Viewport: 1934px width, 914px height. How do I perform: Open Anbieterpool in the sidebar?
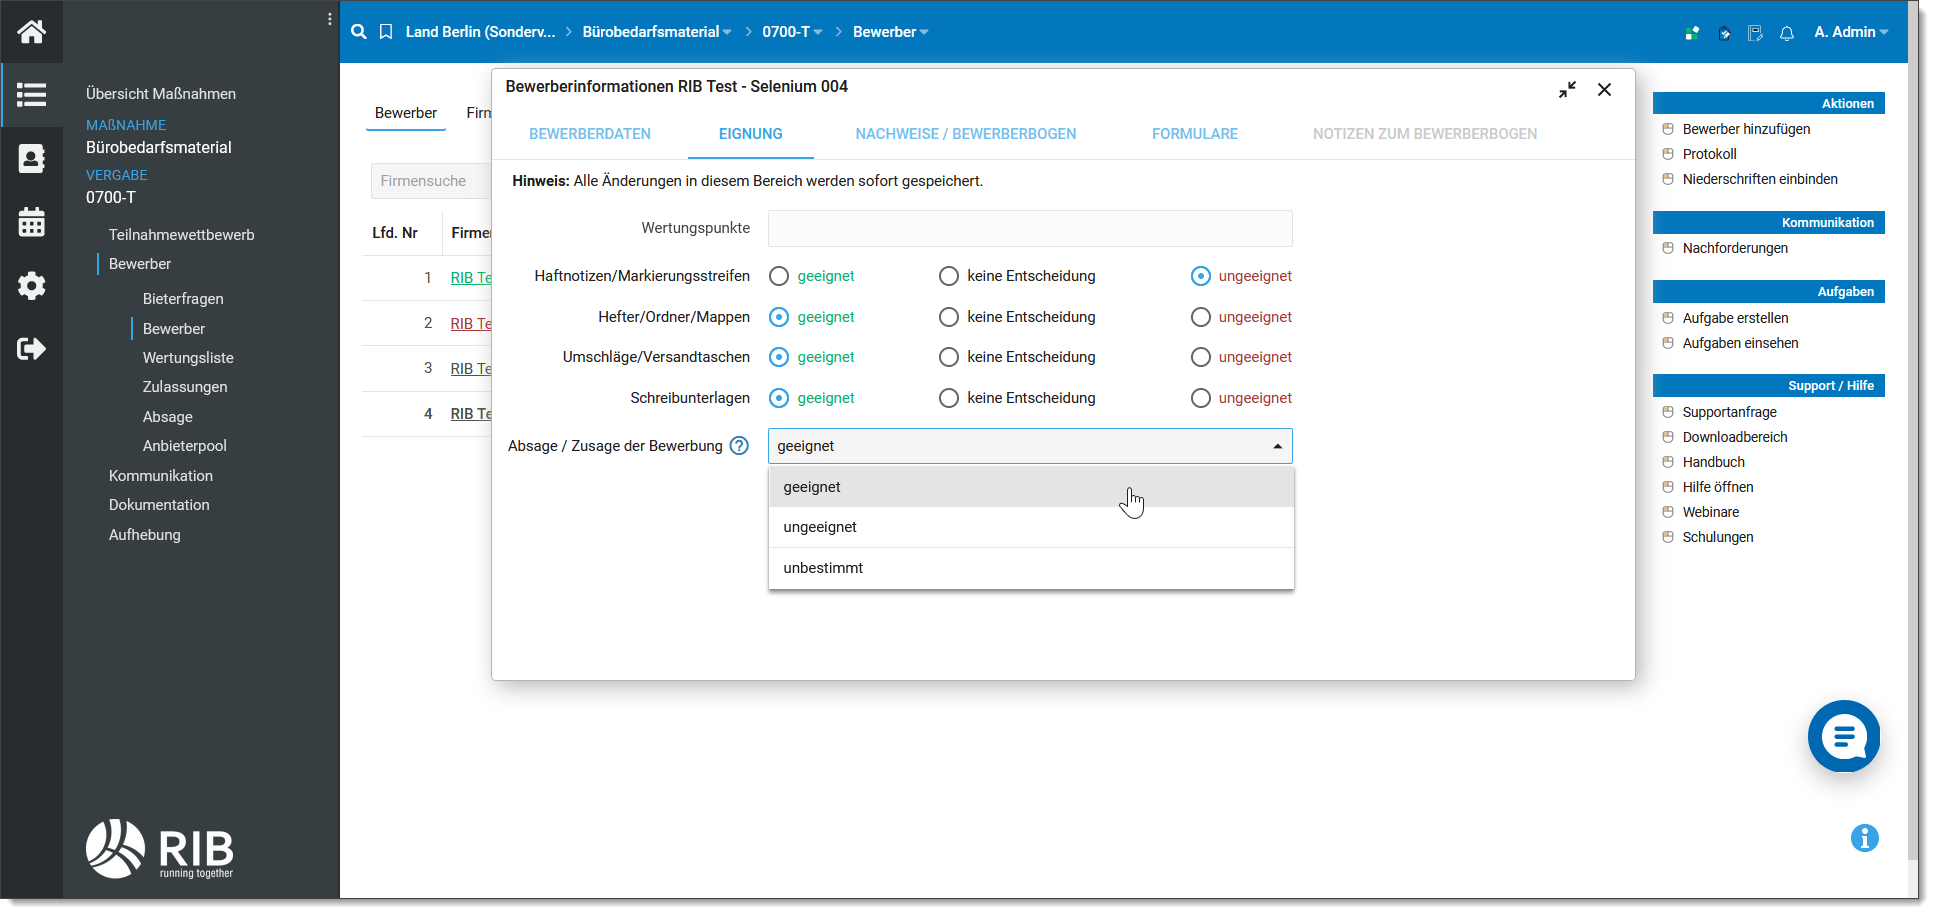185,446
